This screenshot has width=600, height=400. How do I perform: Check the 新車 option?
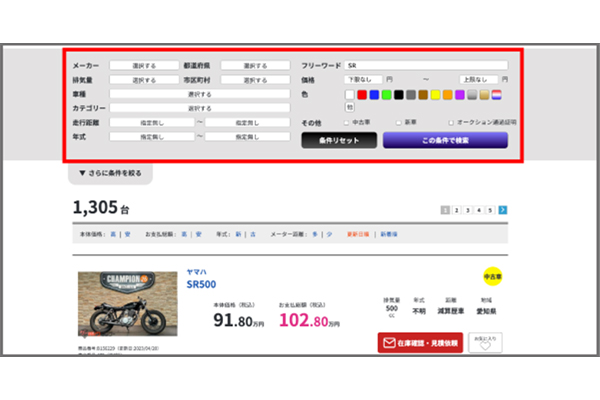click(x=398, y=123)
